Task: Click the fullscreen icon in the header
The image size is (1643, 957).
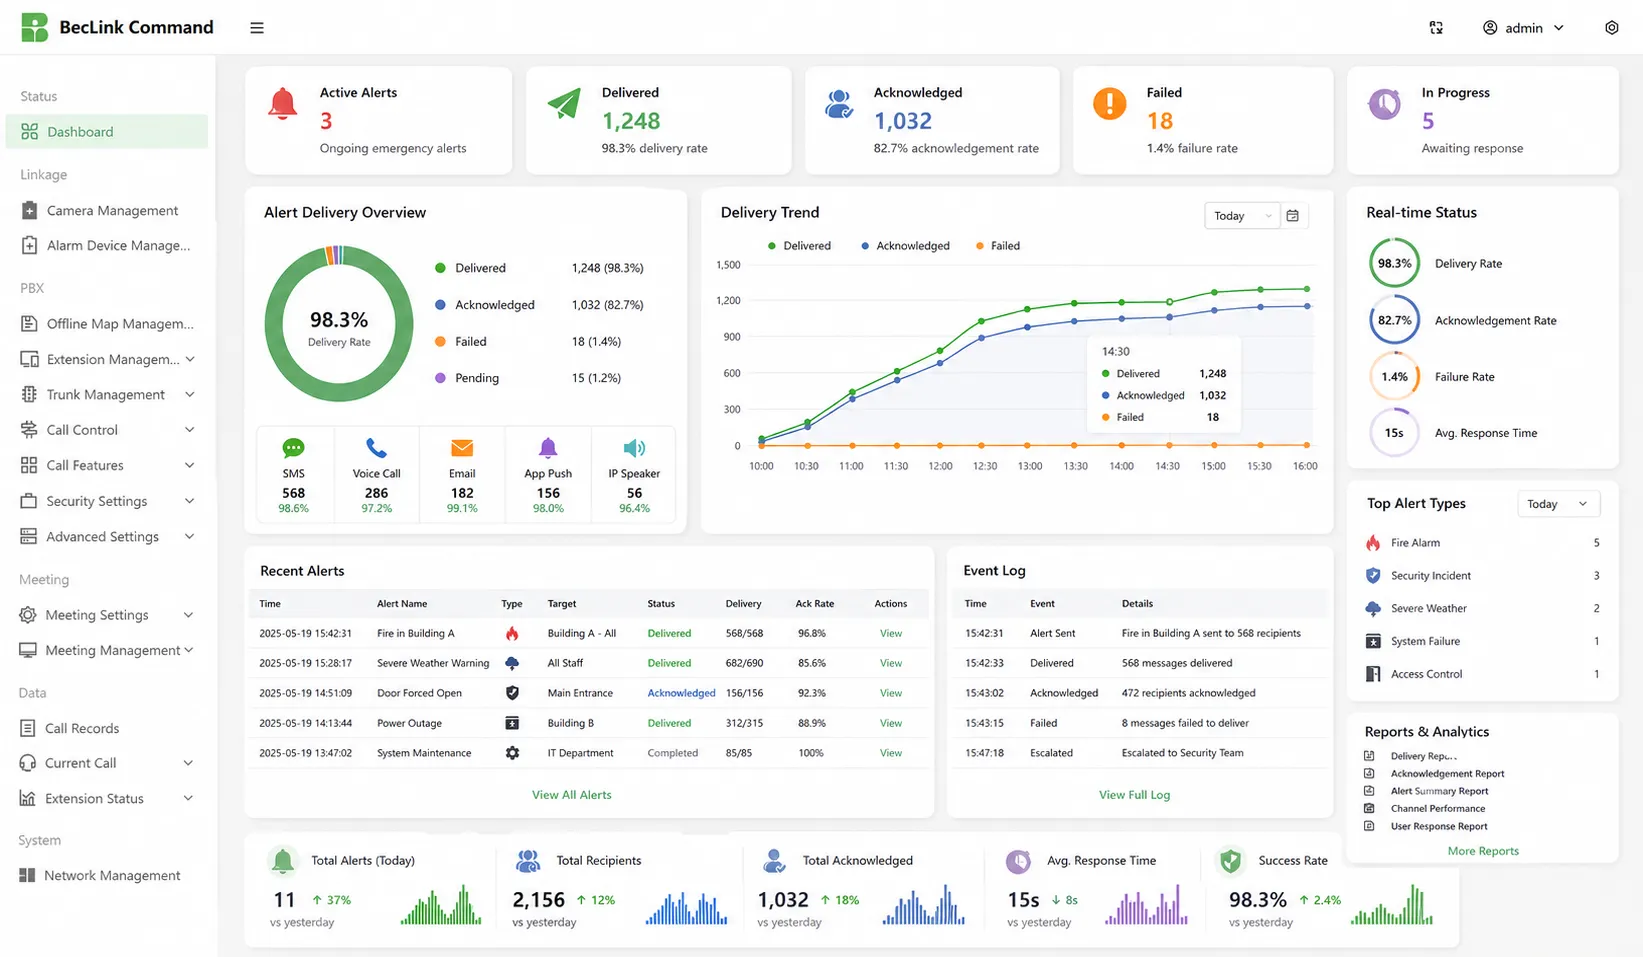Action: click(1436, 28)
